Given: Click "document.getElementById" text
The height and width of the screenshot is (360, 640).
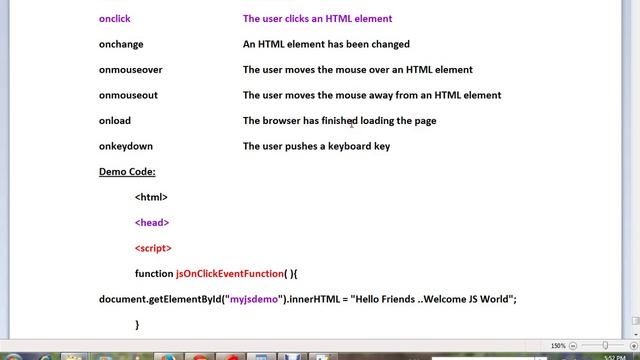Looking at the screenshot, I should [x=160, y=299].
